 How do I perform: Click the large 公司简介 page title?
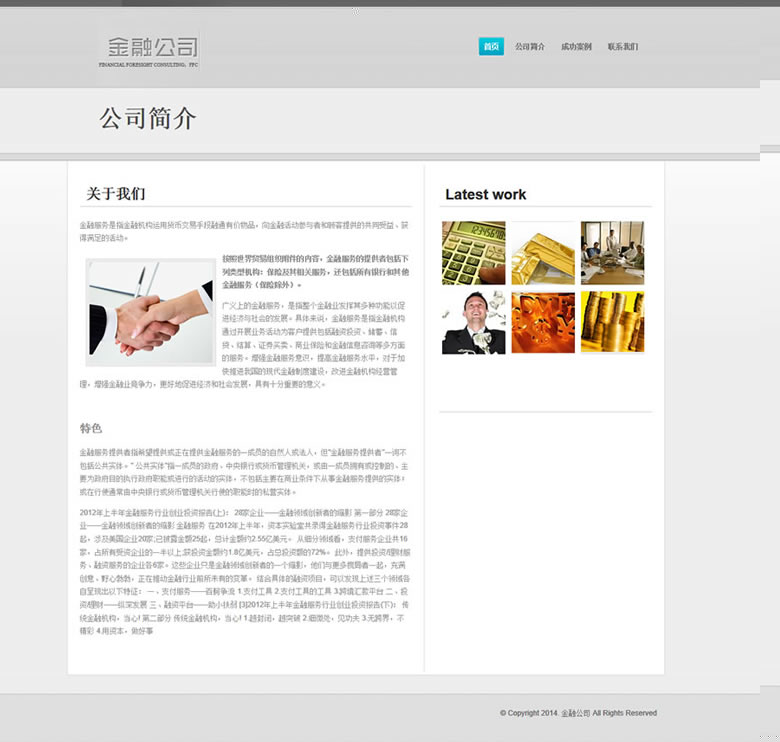point(148,118)
